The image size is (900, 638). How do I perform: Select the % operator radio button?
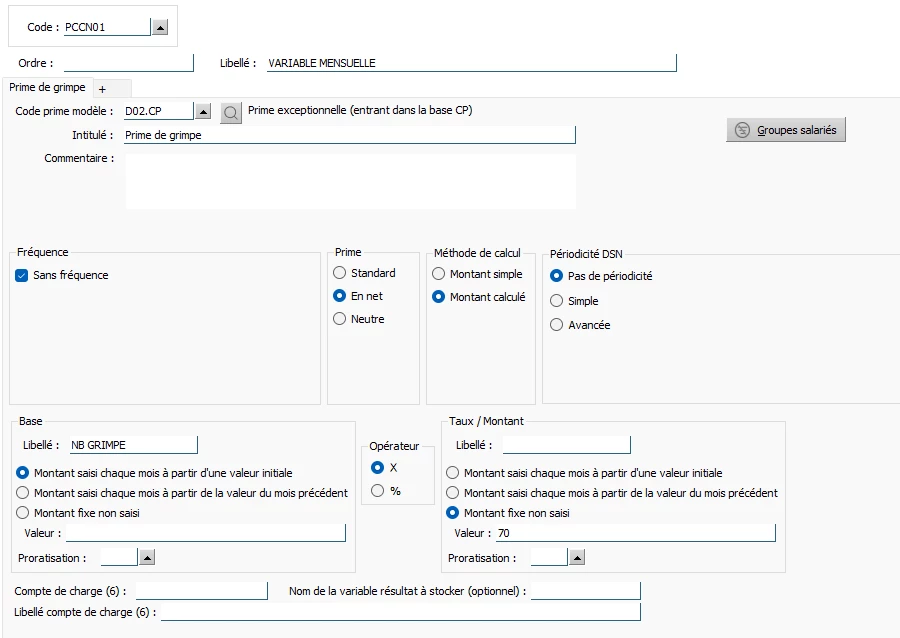377,491
